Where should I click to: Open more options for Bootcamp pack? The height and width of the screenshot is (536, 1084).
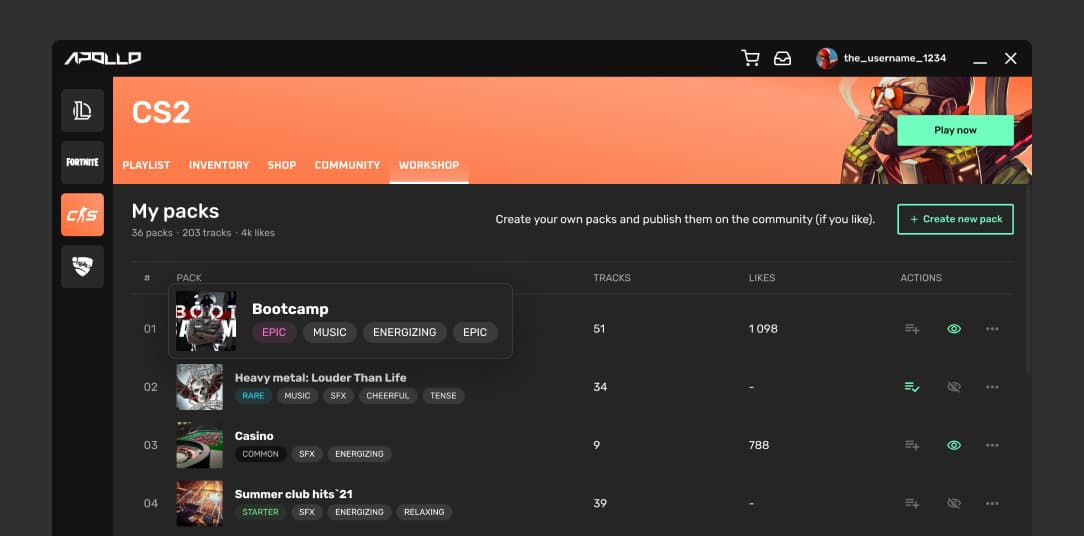pyautogui.click(x=992, y=329)
